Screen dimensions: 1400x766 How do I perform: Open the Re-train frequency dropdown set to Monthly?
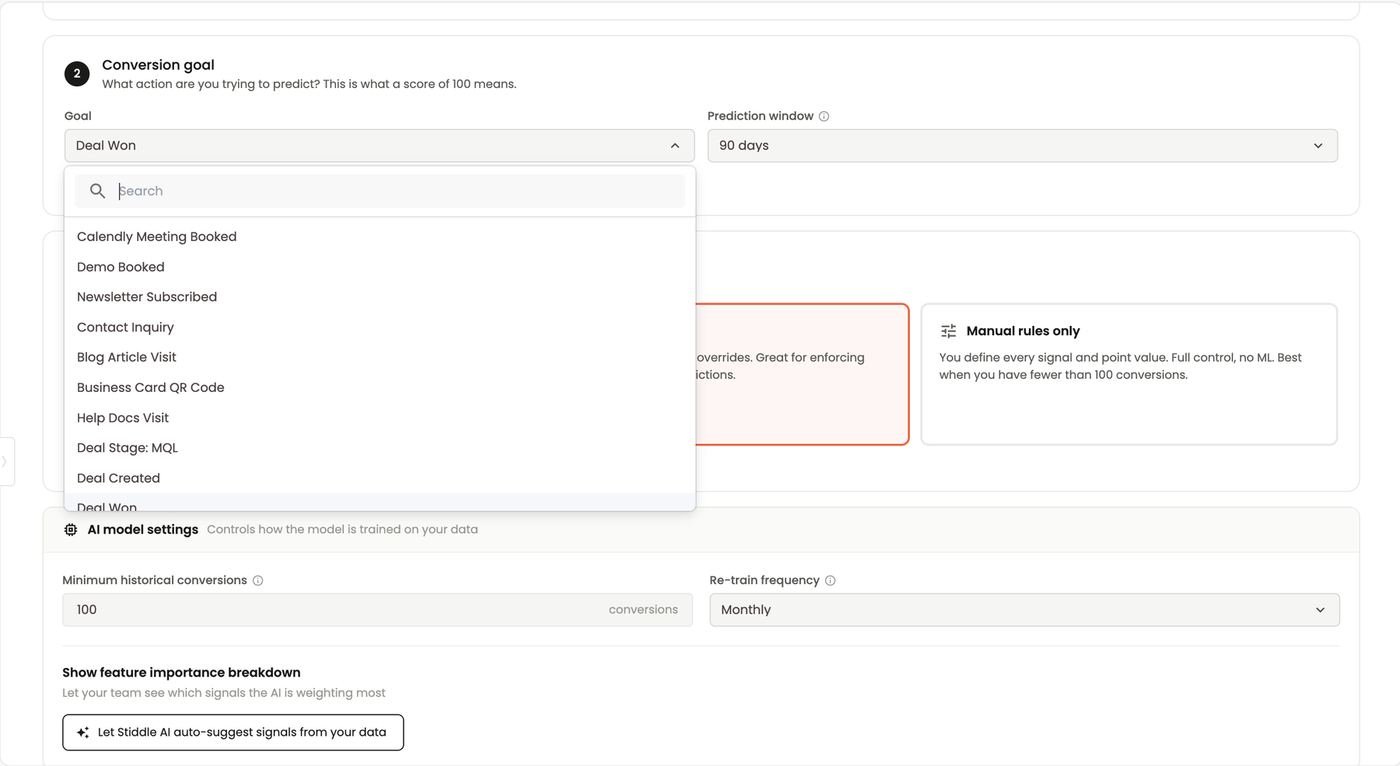pos(1024,610)
